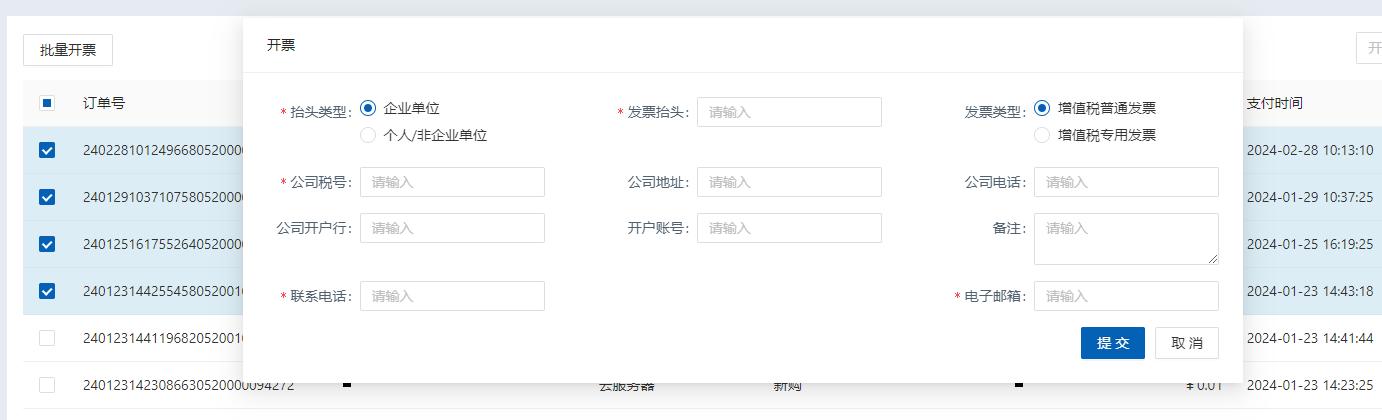Screen dimensions: 1382x420
Task: Switch invoice type to 增值税专用发票
Action: (x=1043, y=135)
